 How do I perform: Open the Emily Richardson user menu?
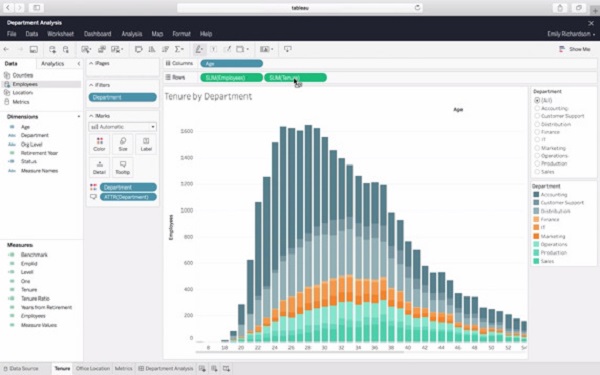(571, 34)
